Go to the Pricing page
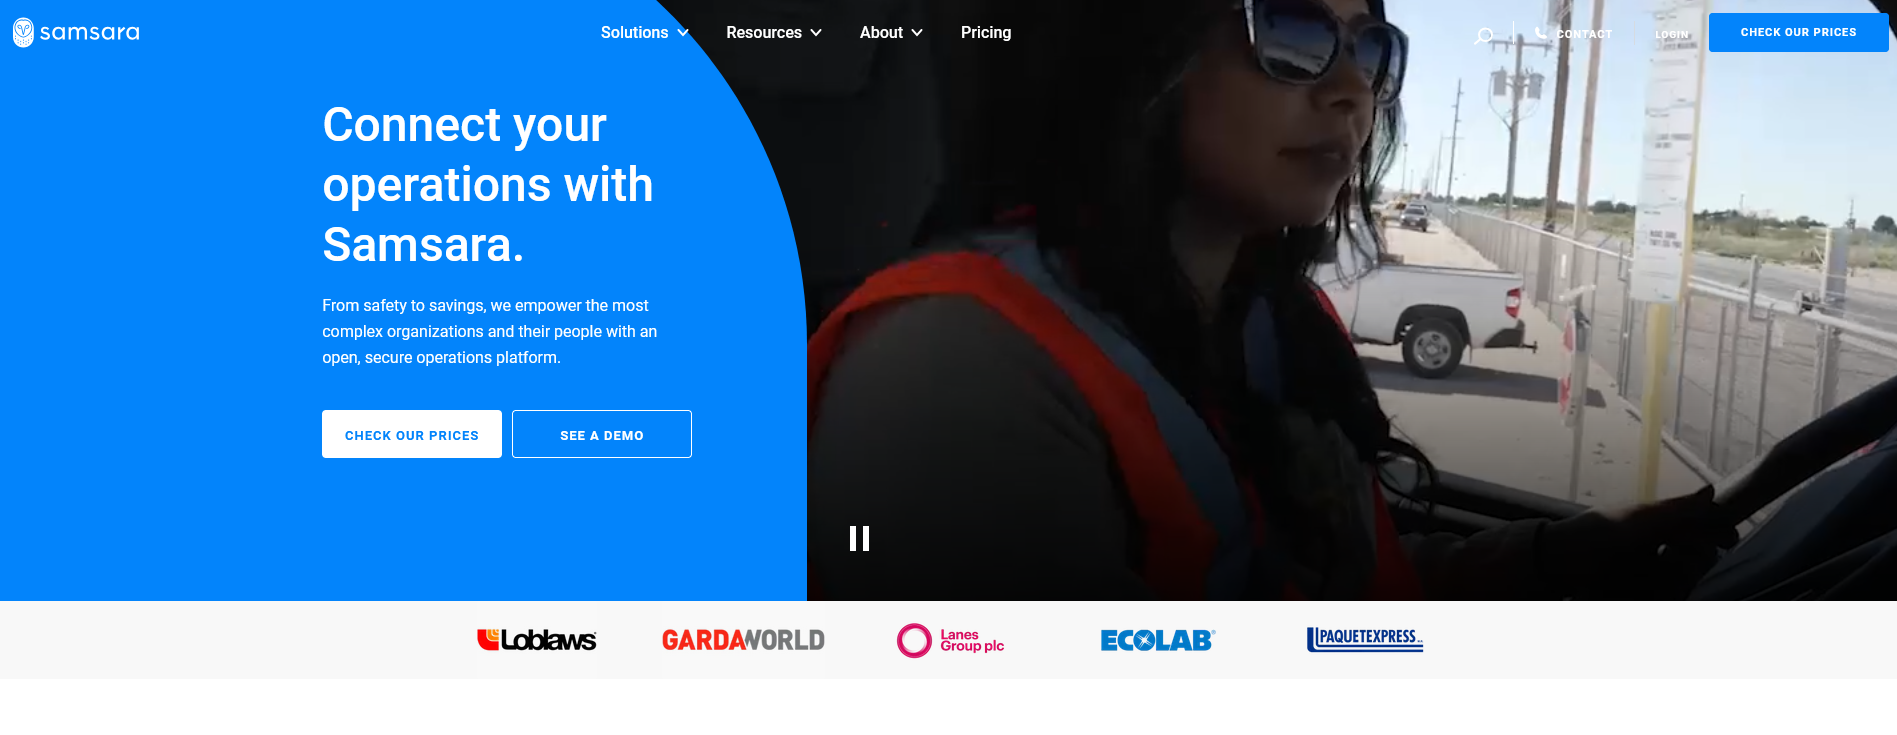The width and height of the screenshot is (1897, 735). coord(986,33)
